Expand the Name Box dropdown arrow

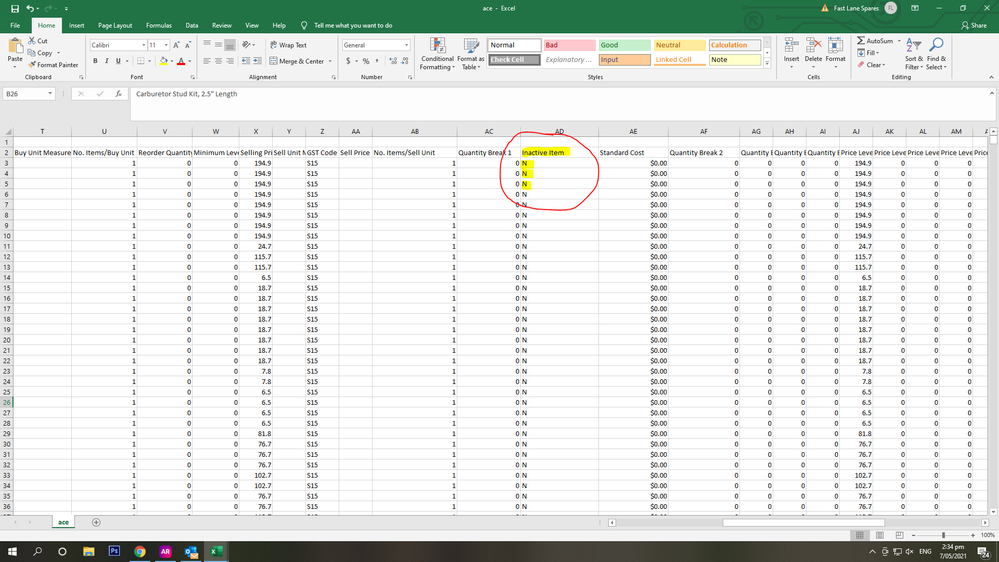tap(50, 94)
